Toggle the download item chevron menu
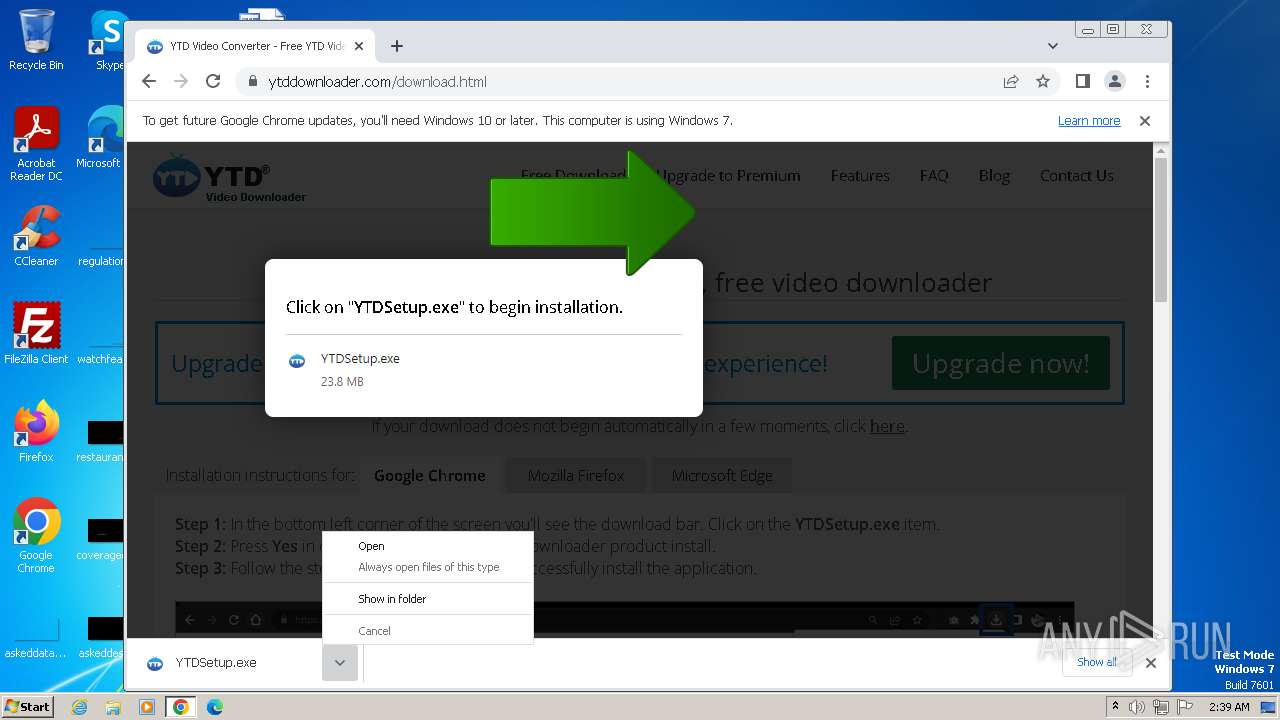The image size is (1280, 720). (x=340, y=663)
